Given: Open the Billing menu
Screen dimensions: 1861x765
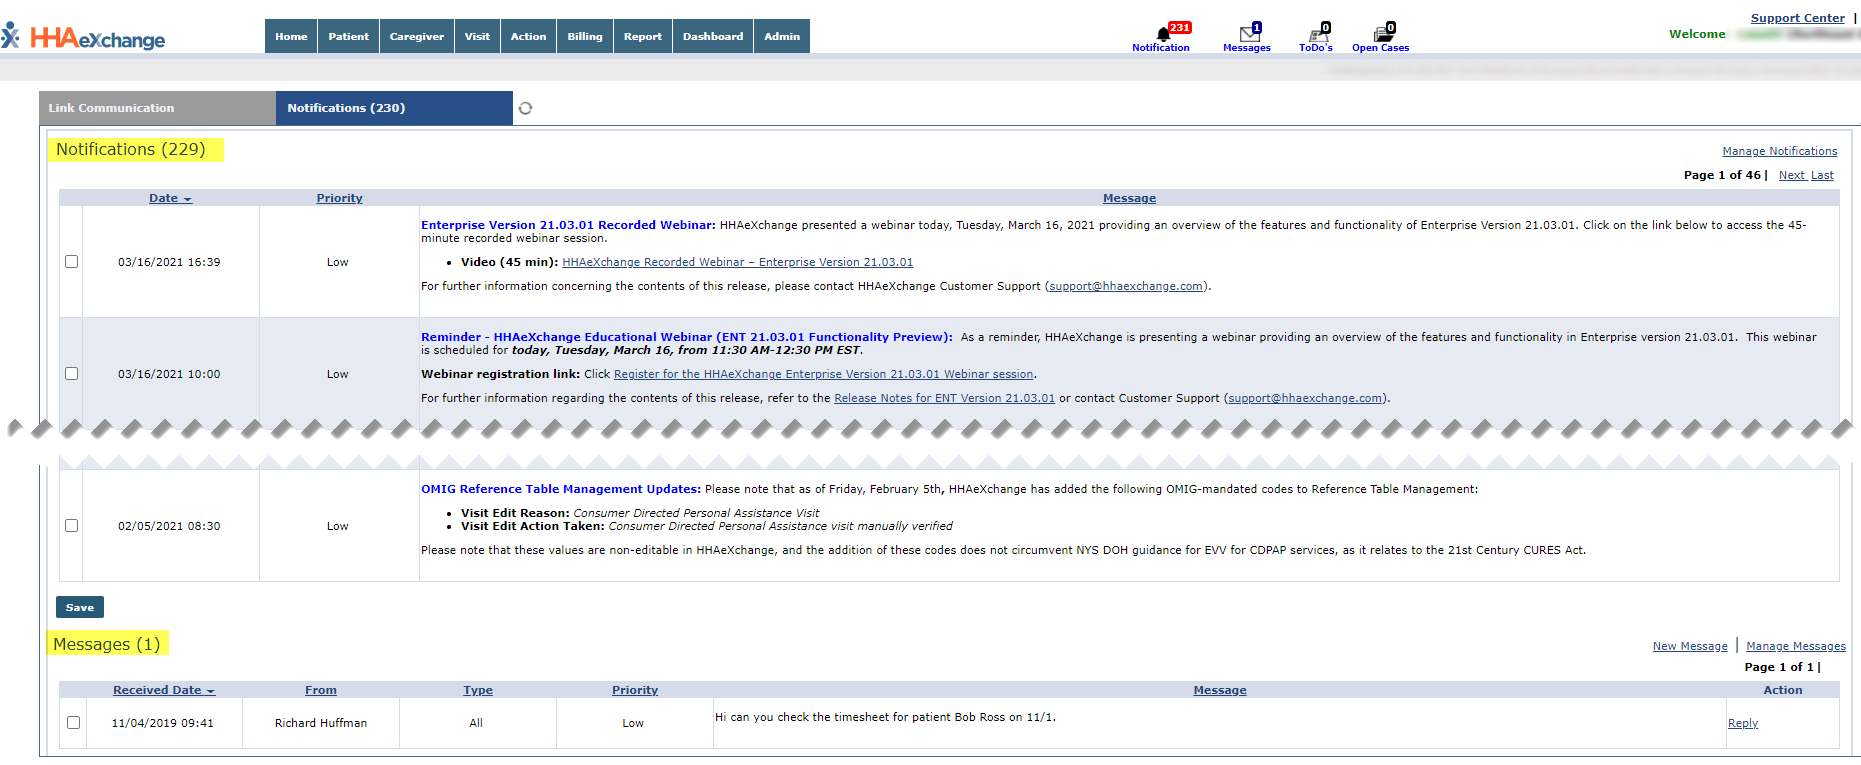Looking at the screenshot, I should tap(584, 37).
